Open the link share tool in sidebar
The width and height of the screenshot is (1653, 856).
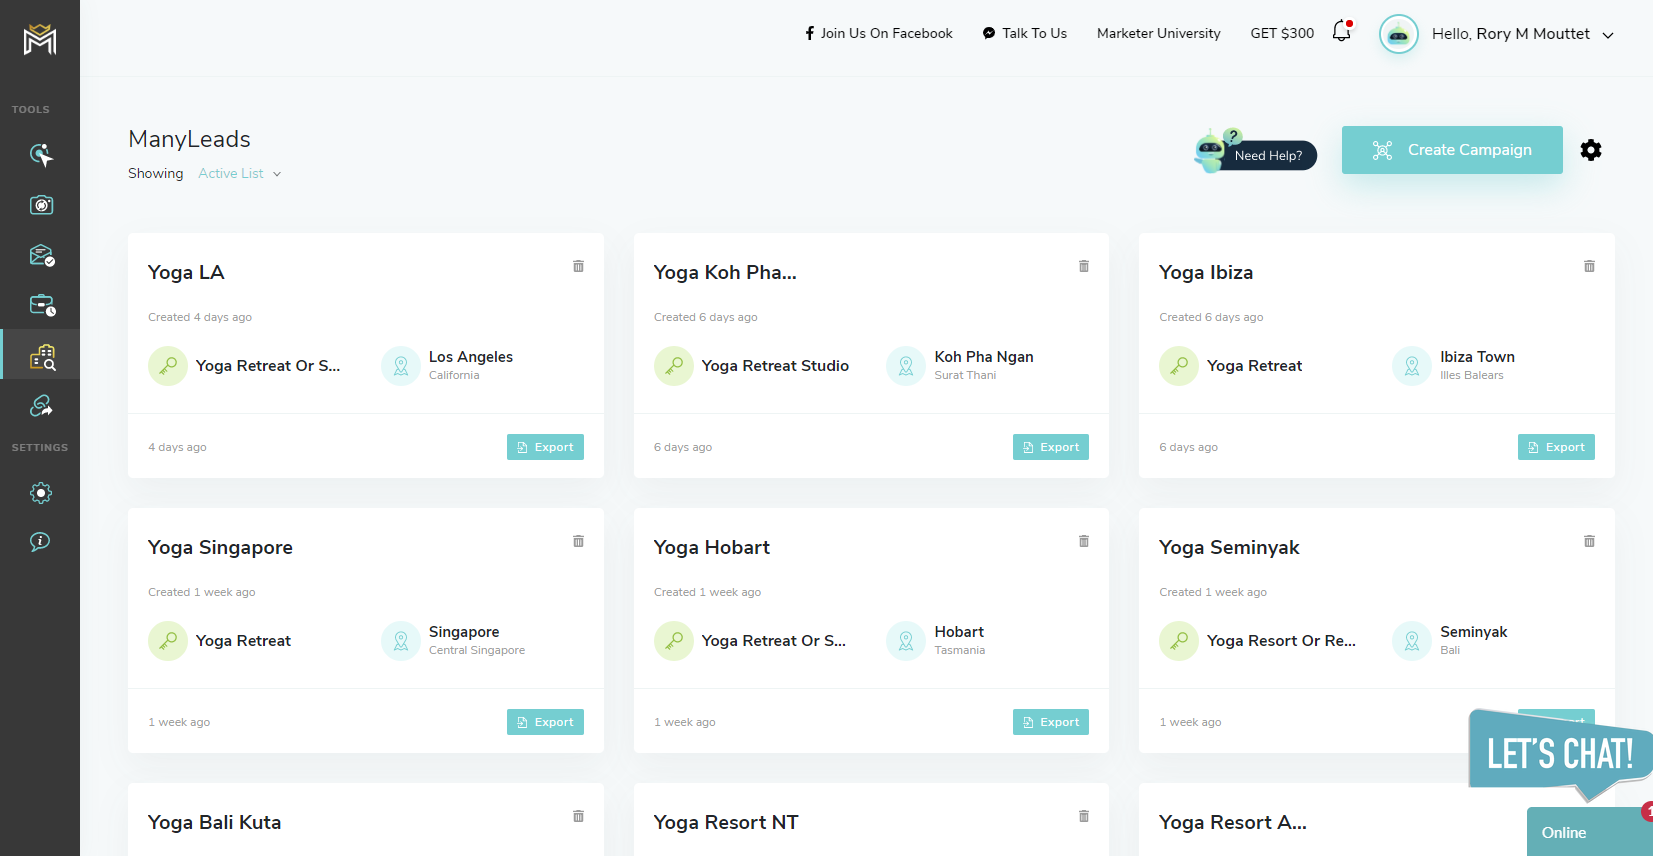(41, 405)
